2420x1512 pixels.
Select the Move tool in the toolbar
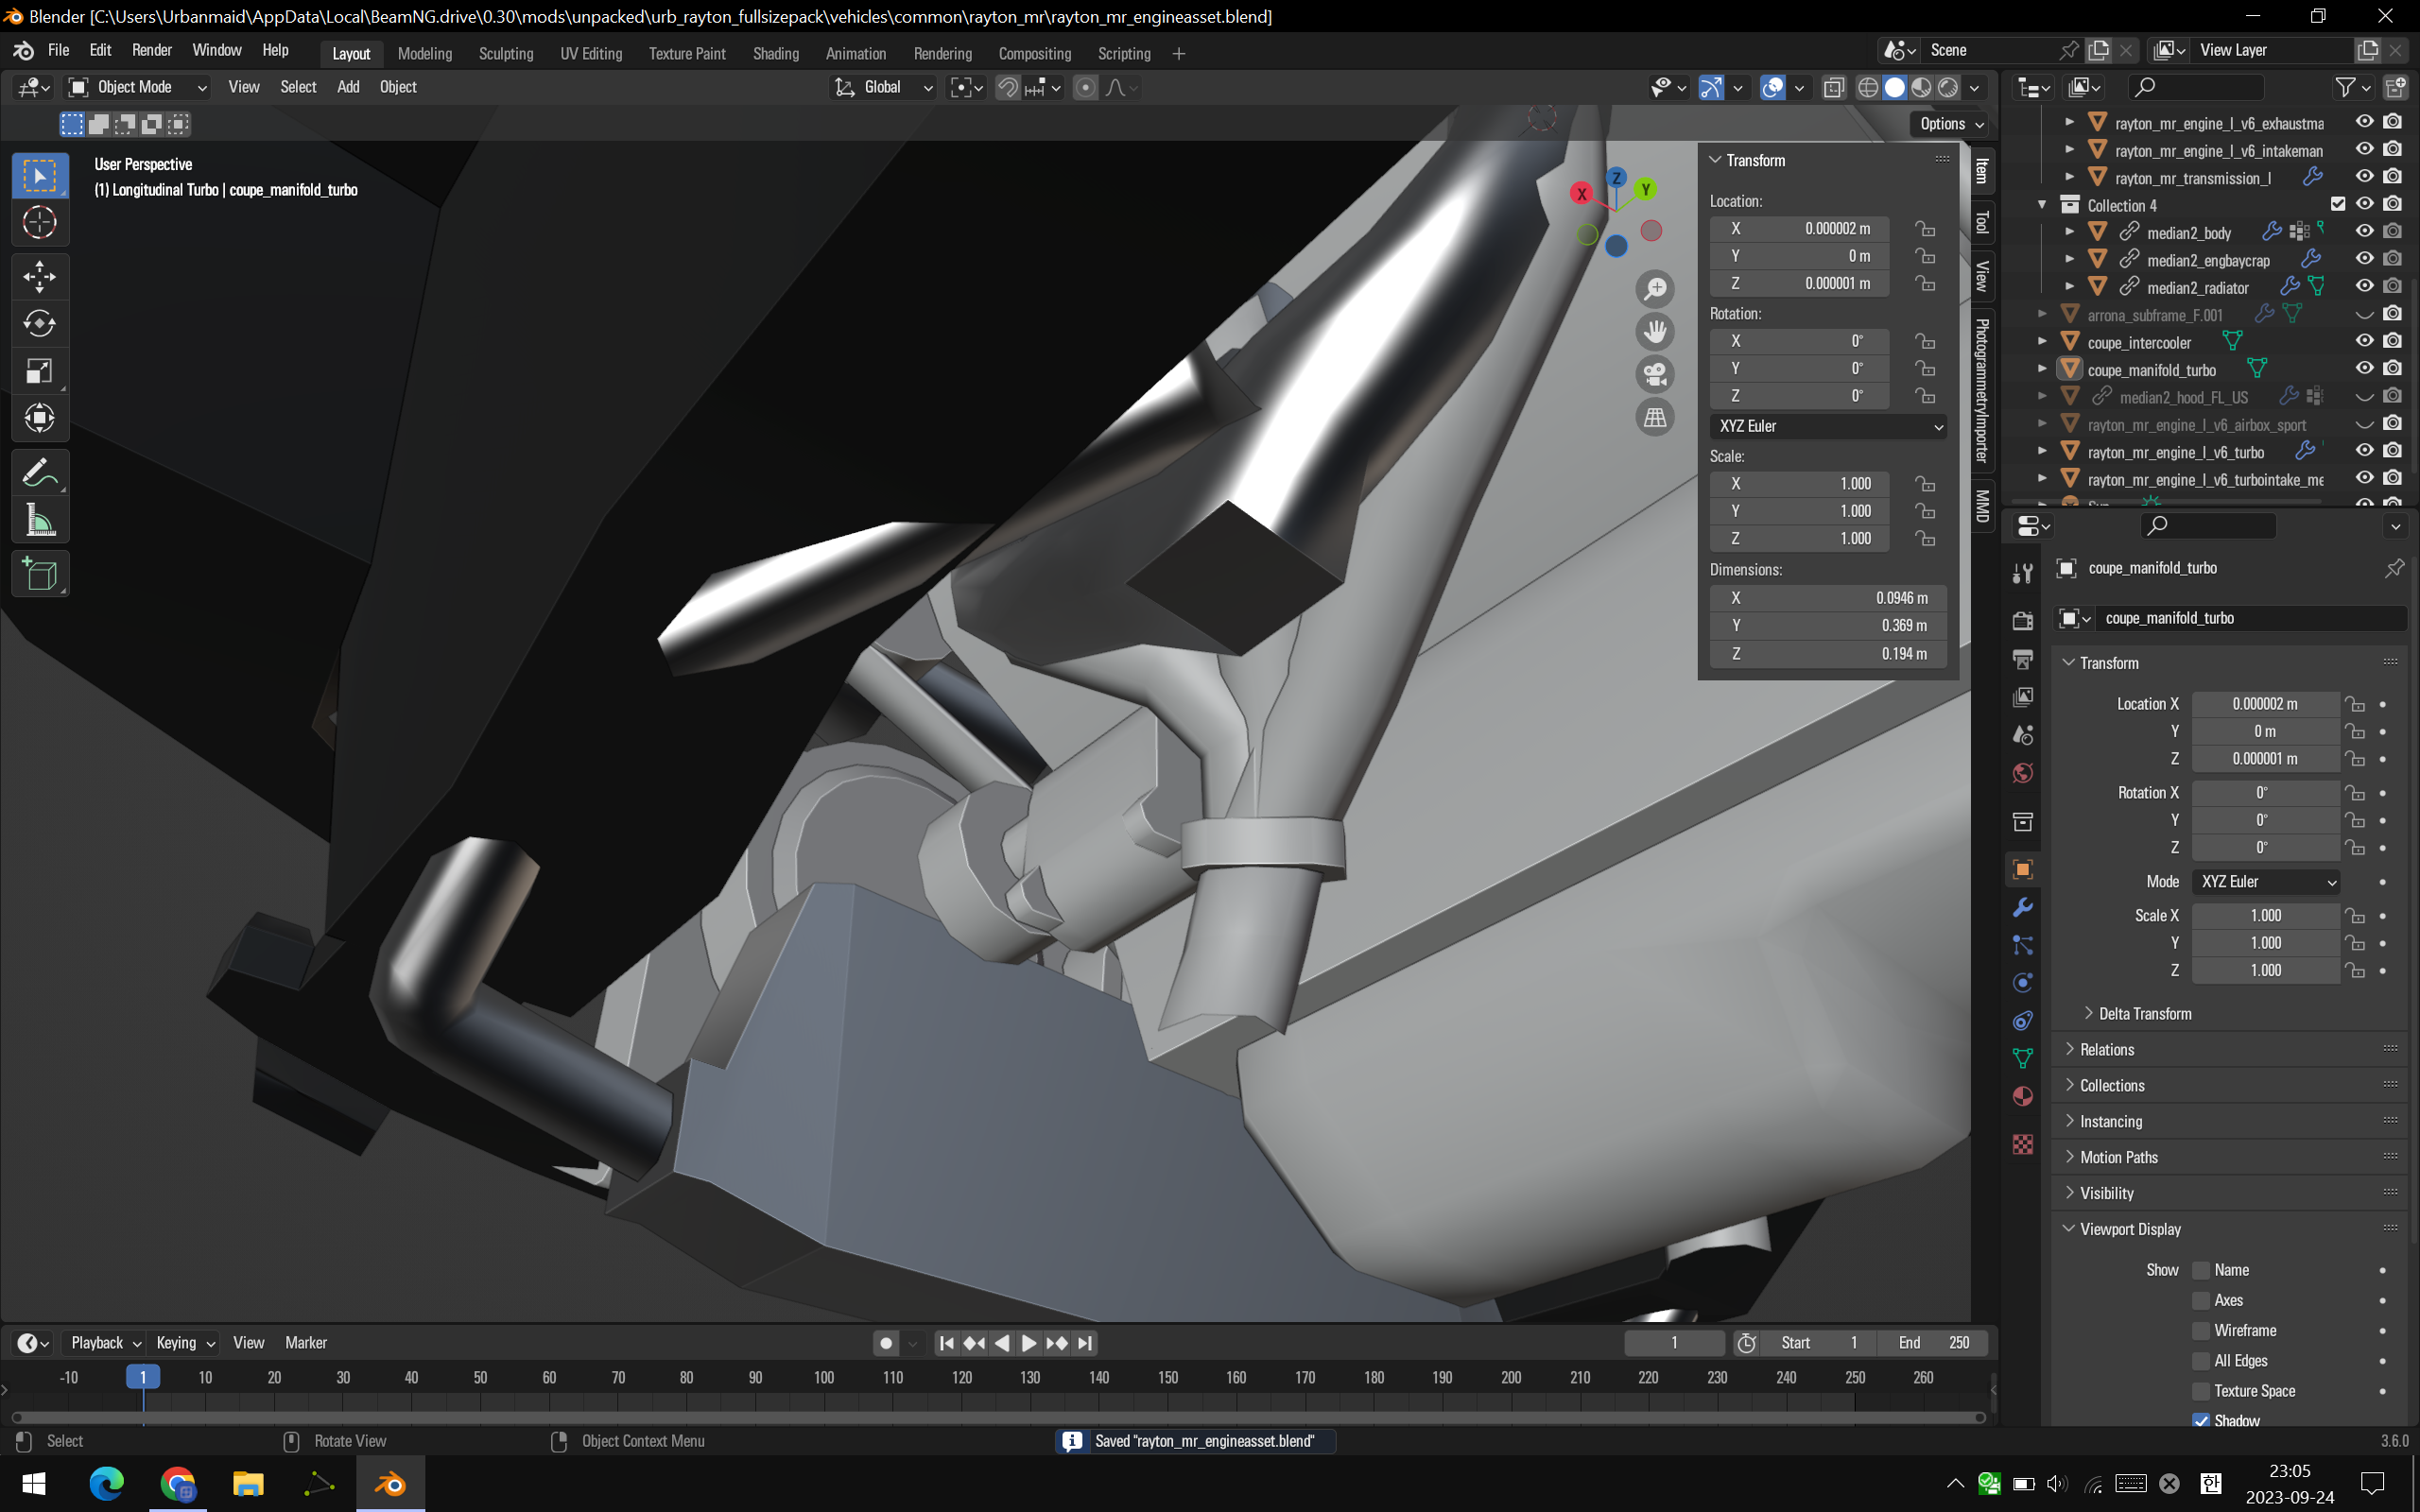coord(39,276)
